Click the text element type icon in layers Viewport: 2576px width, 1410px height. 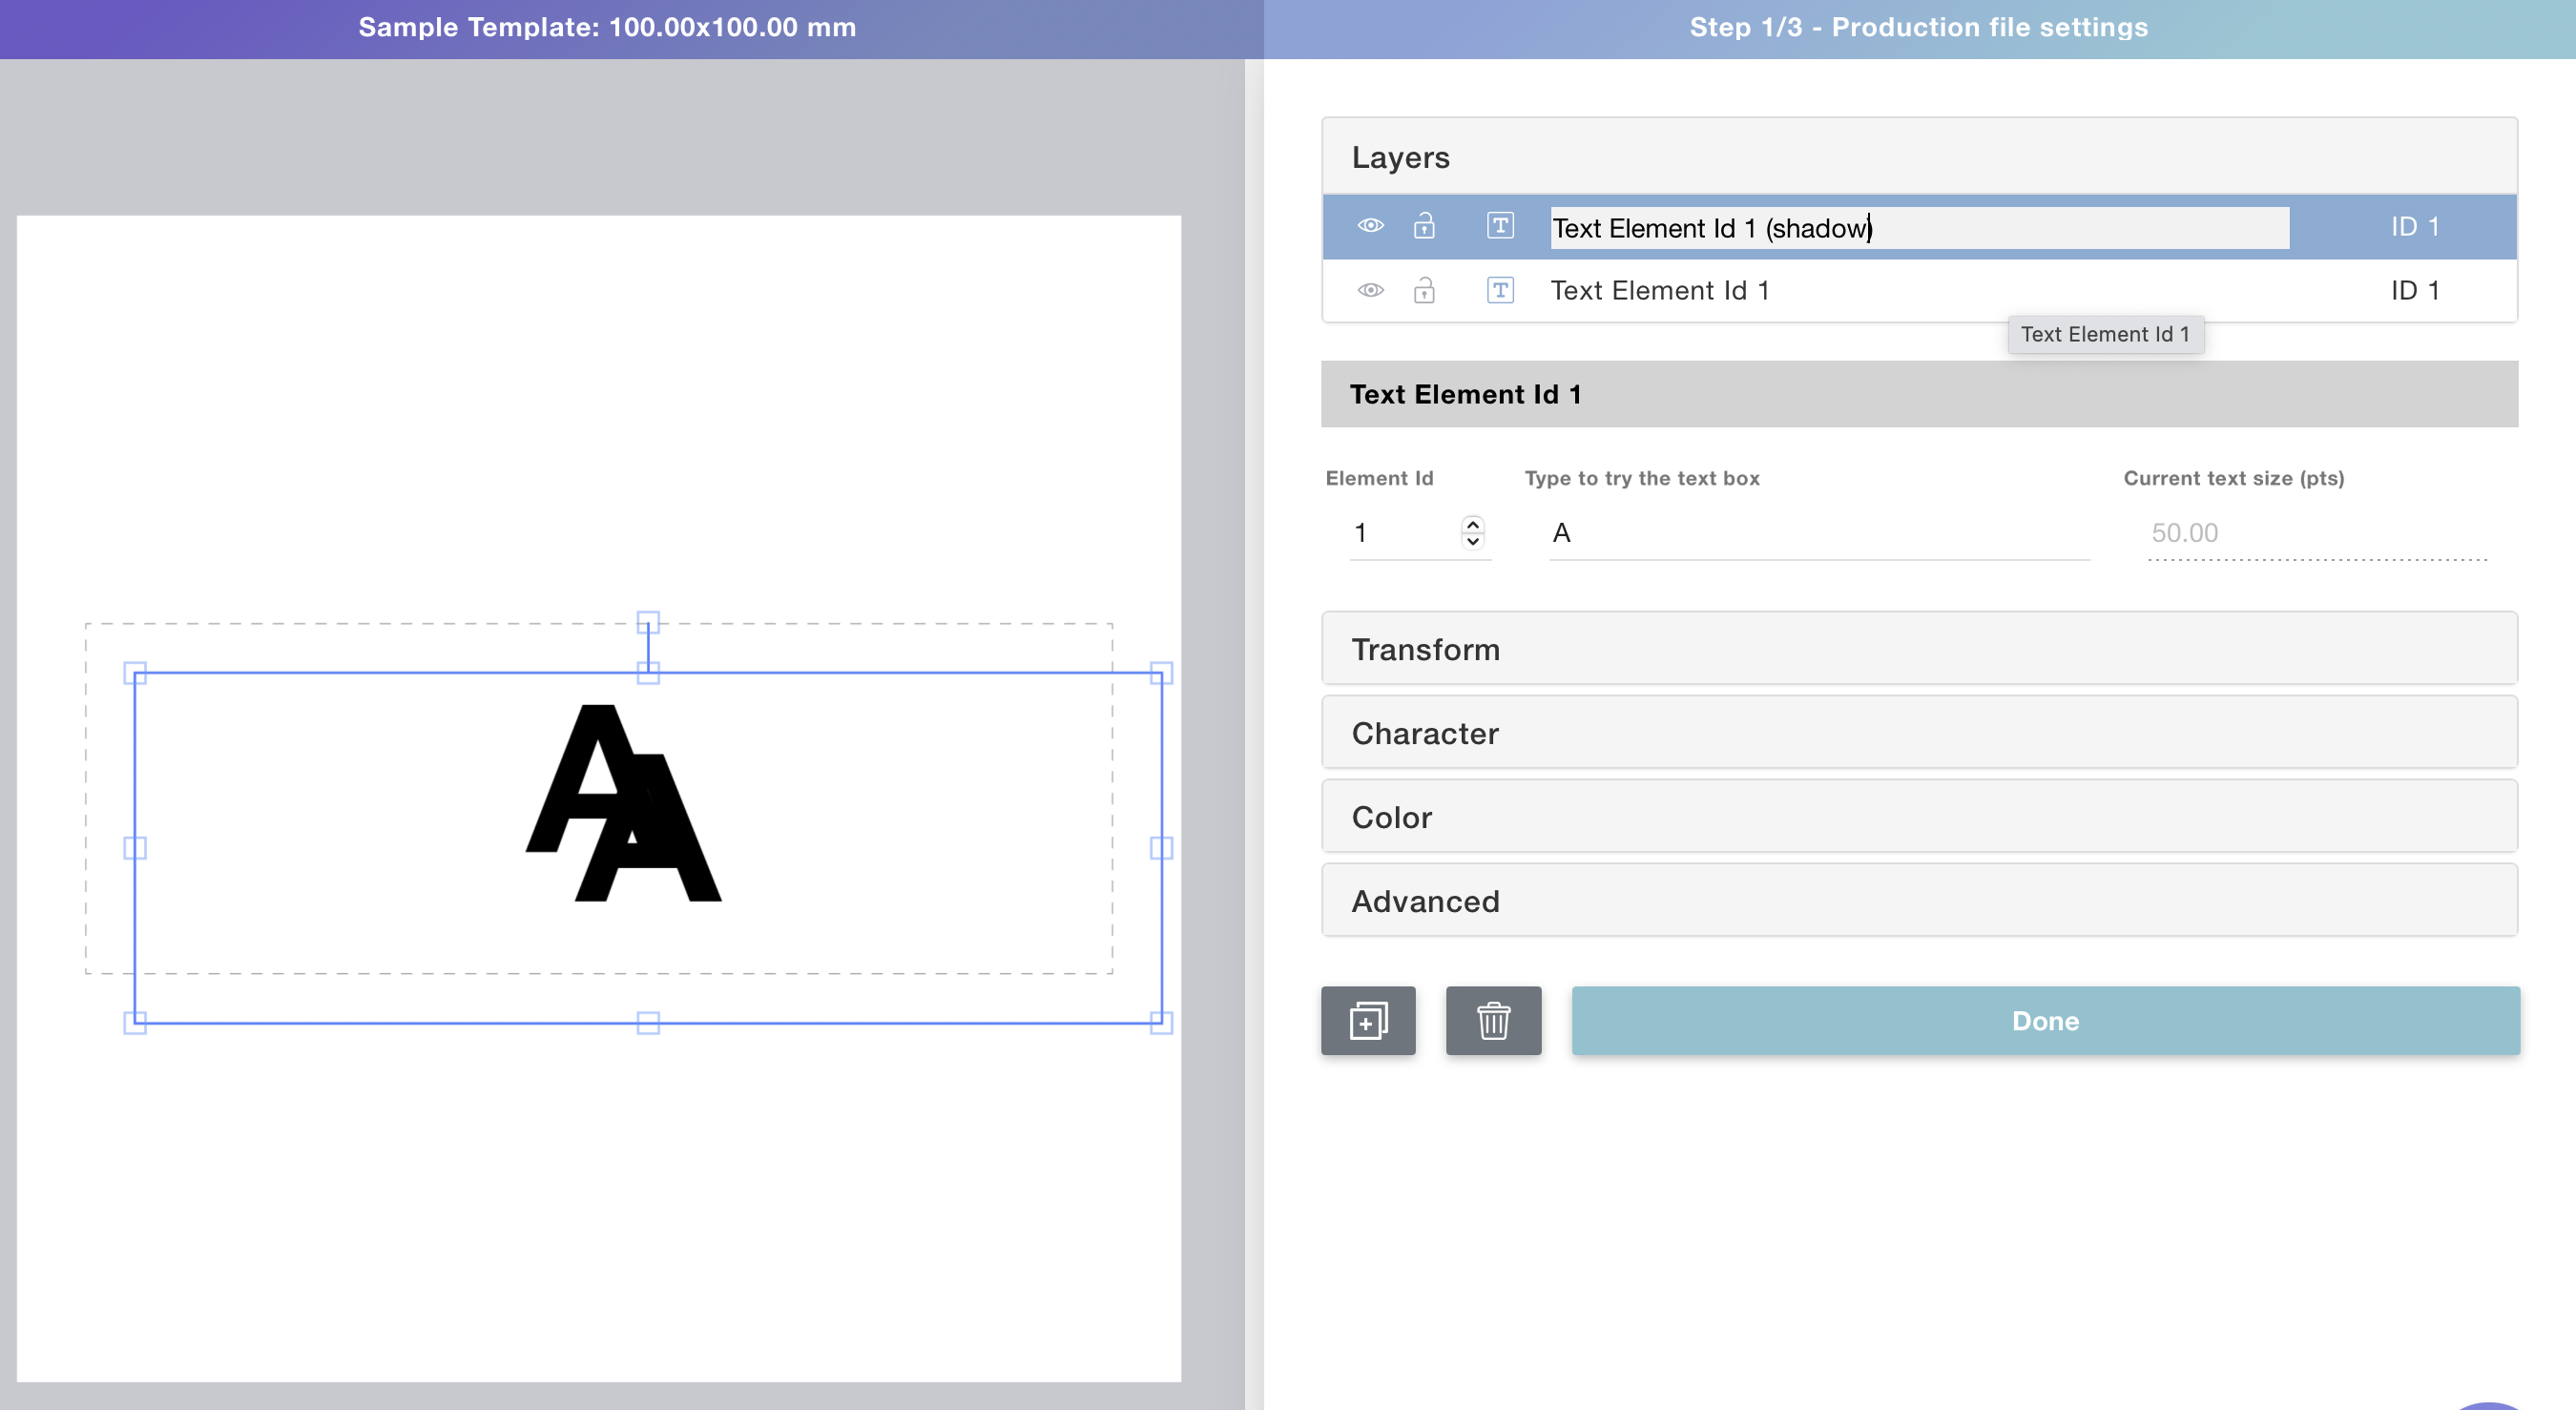coord(1500,226)
